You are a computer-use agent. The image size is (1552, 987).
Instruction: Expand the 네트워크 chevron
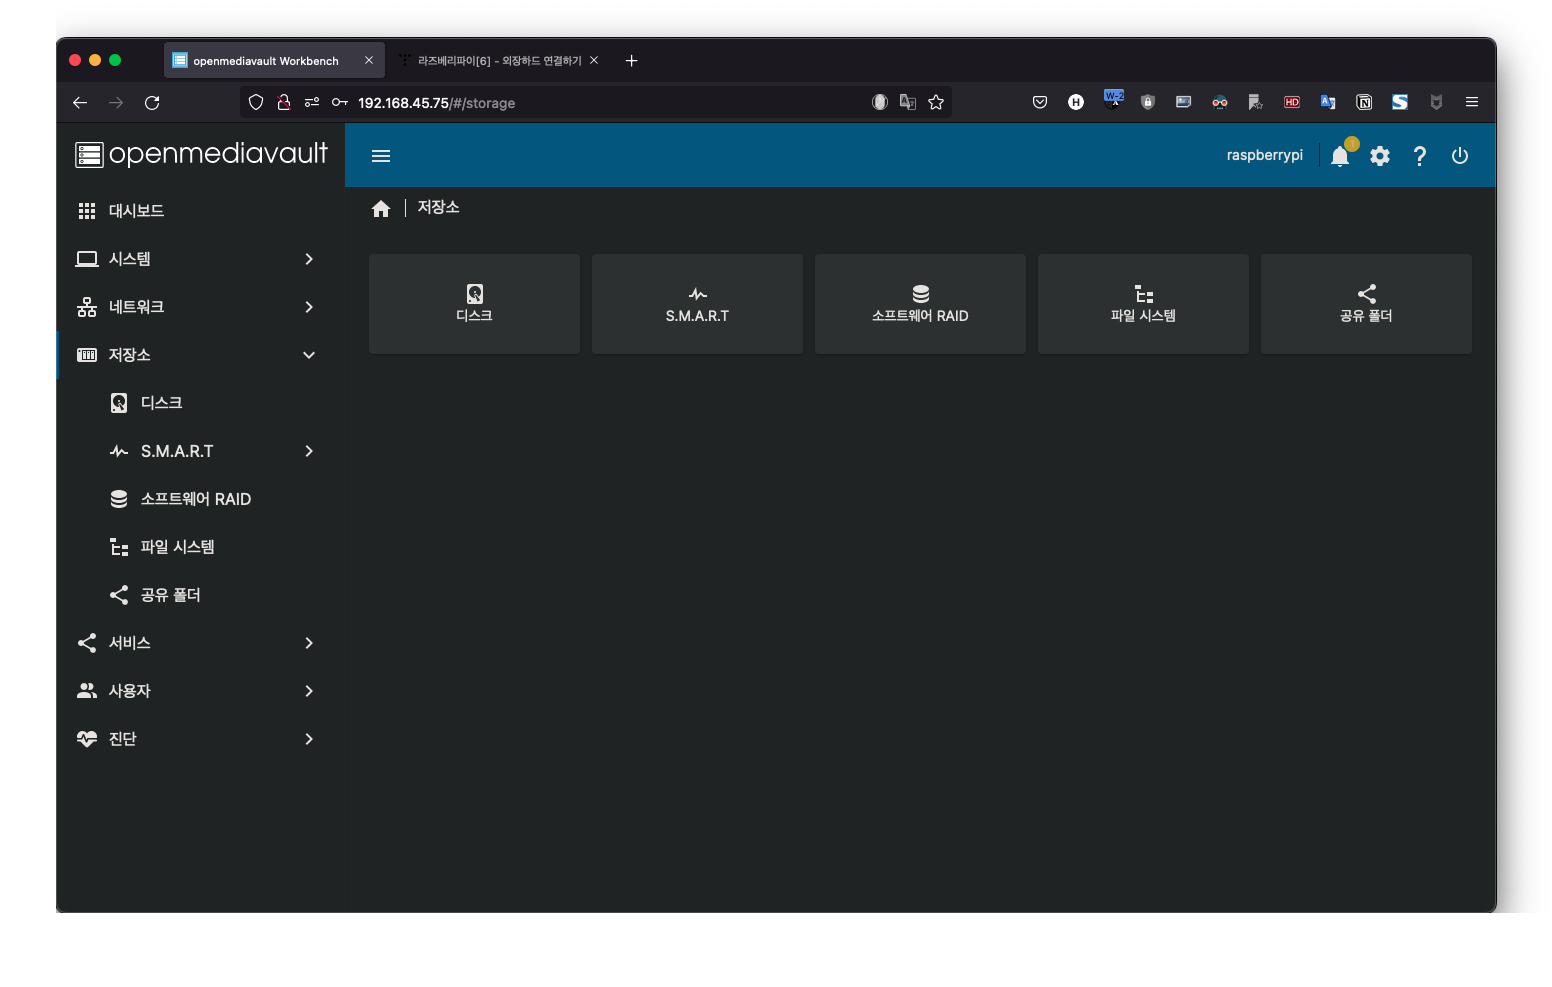pos(309,307)
